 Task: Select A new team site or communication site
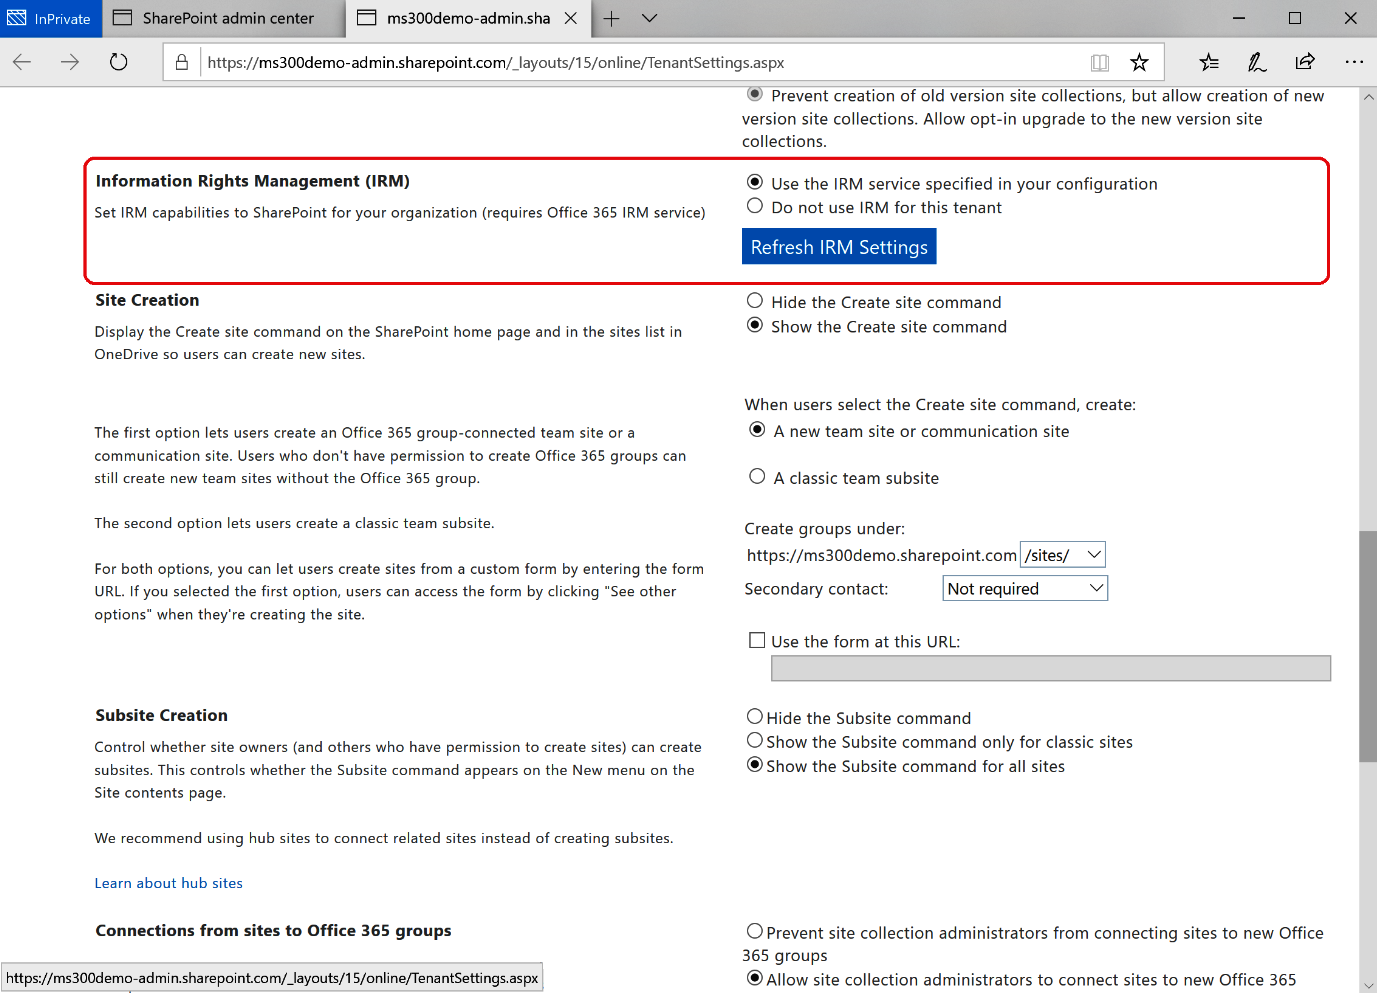coord(757,430)
